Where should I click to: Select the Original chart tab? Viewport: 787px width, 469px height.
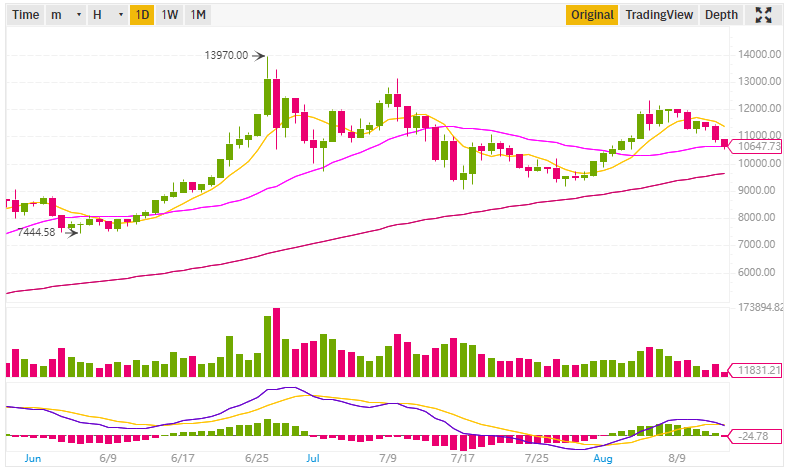pyautogui.click(x=592, y=15)
